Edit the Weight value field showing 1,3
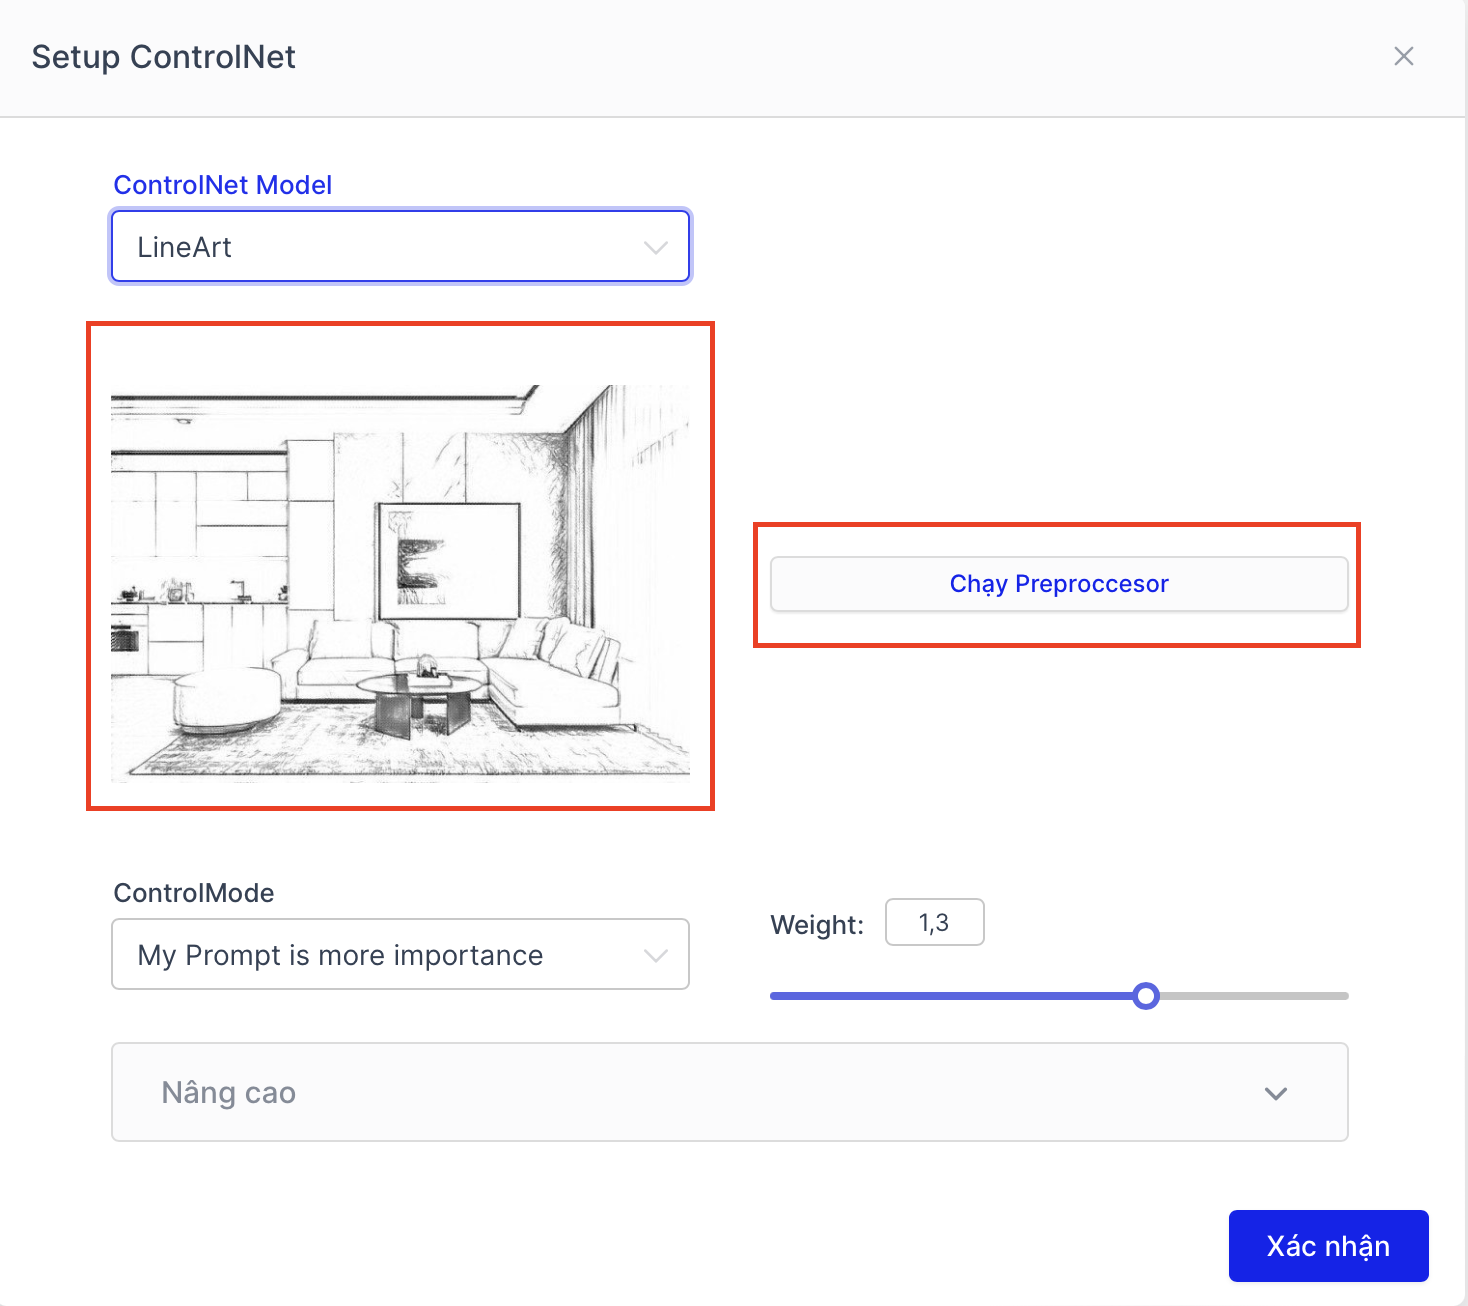 click(934, 922)
